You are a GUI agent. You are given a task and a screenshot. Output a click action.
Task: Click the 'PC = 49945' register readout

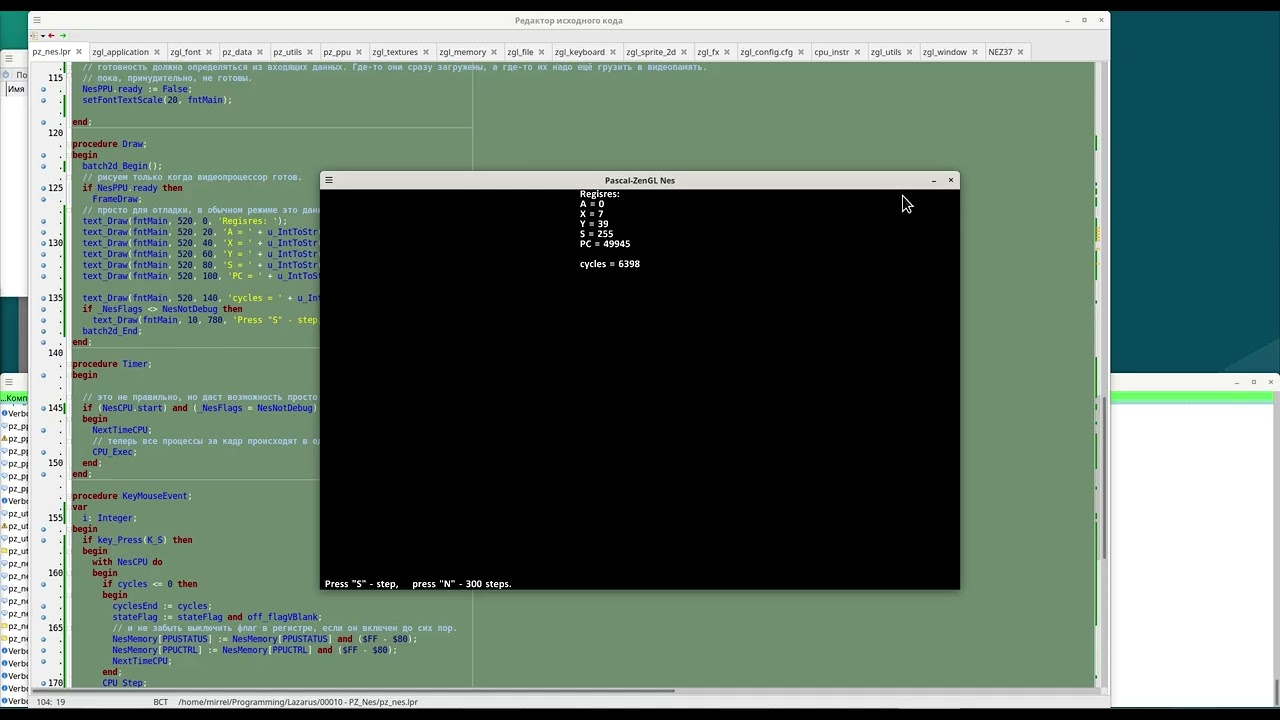605,244
